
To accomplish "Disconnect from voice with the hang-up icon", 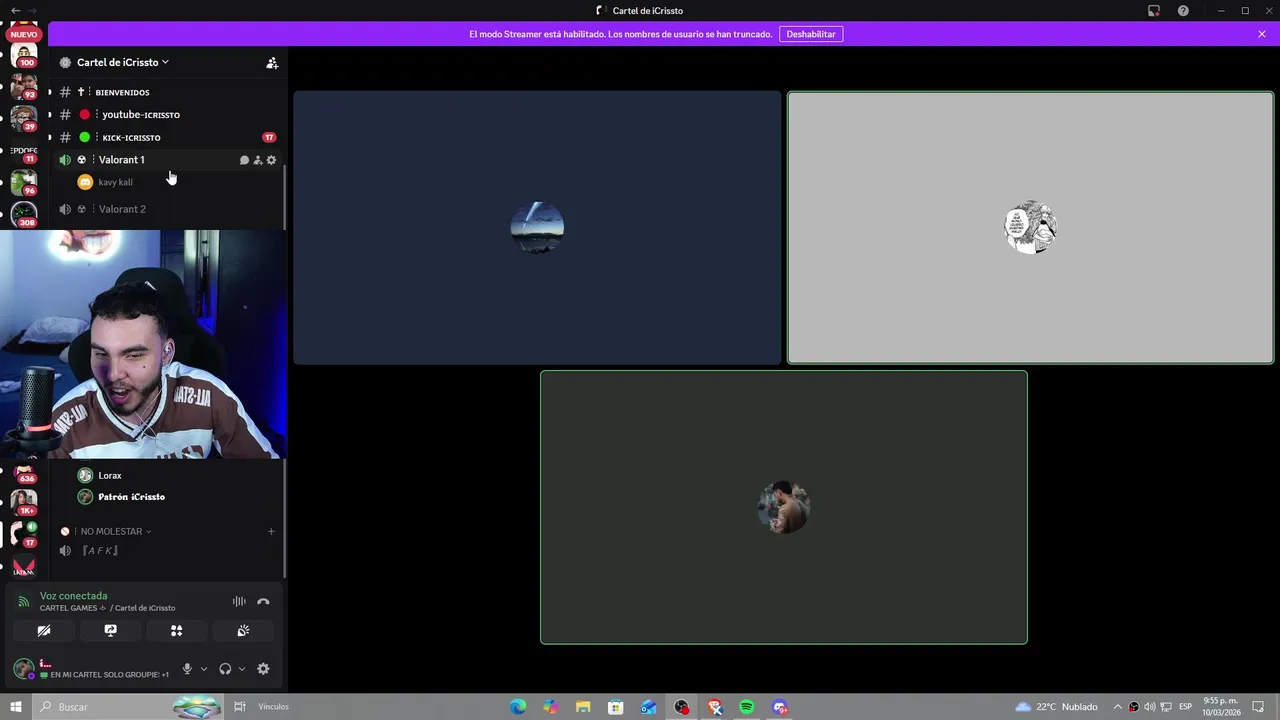I will point(263,601).
